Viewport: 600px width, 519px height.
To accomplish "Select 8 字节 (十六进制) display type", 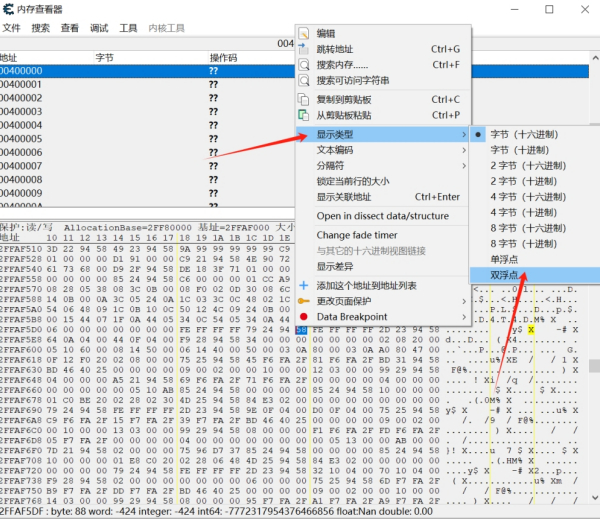I will (x=528, y=228).
